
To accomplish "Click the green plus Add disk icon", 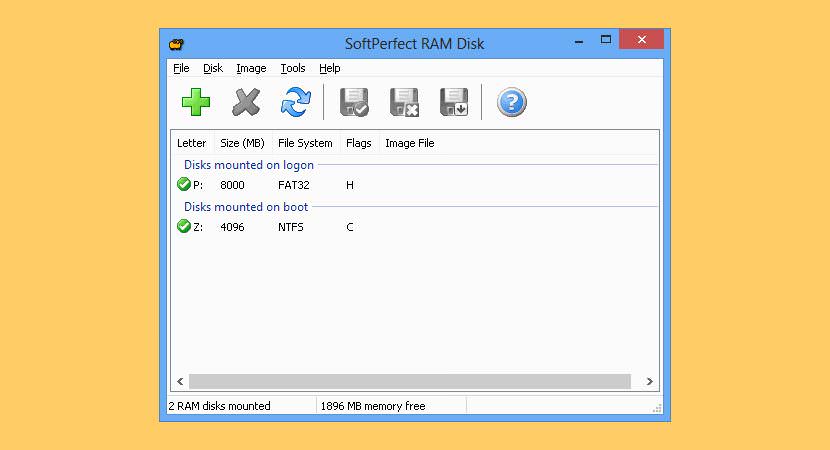I will (196, 102).
